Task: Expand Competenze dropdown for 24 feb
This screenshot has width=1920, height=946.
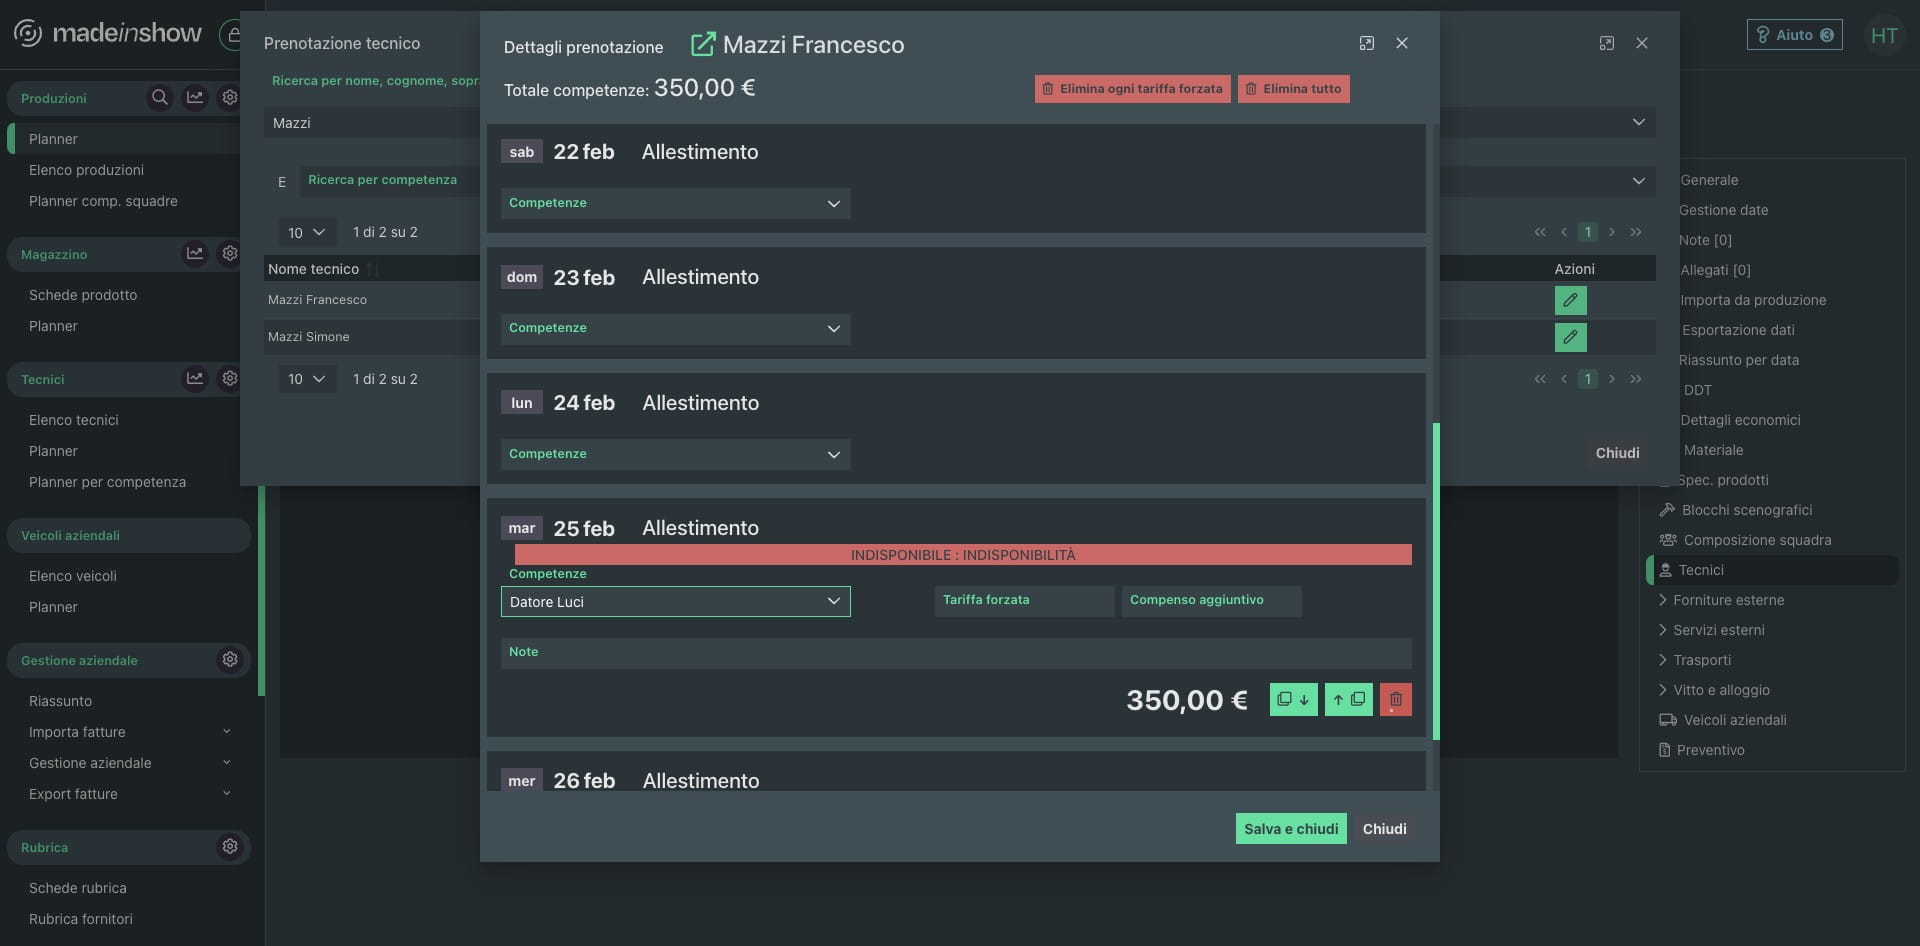Action: pyautogui.click(x=675, y=455)
